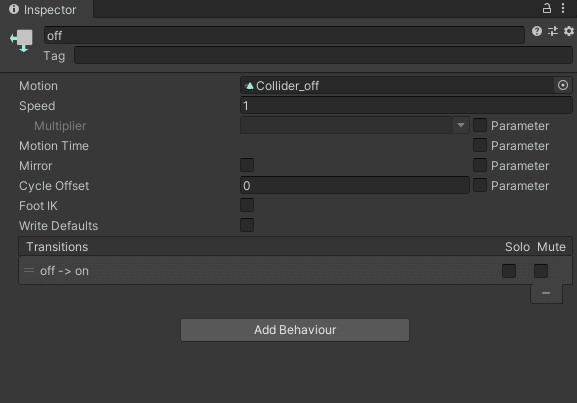Lock the Inspector panel
The height and width of the screenshot is (403, 577).
point(547,8)
